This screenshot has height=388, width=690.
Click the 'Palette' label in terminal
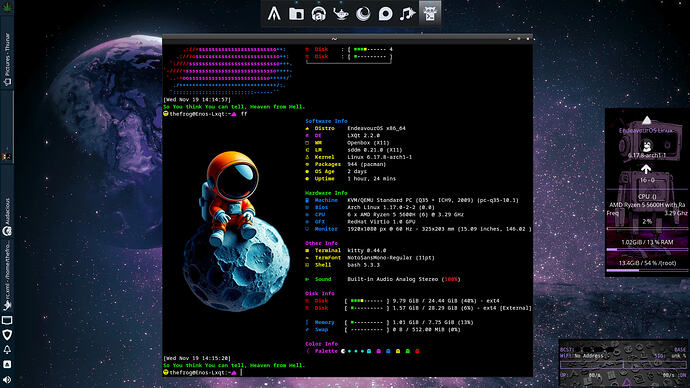coord(326,351)
